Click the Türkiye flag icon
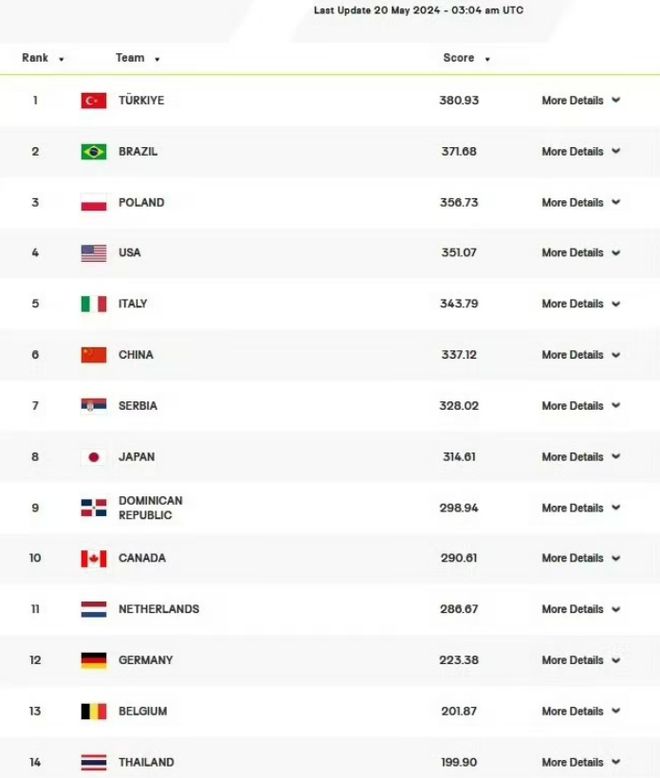This screenshot has height=778, width=660. [x=94, y=101]
